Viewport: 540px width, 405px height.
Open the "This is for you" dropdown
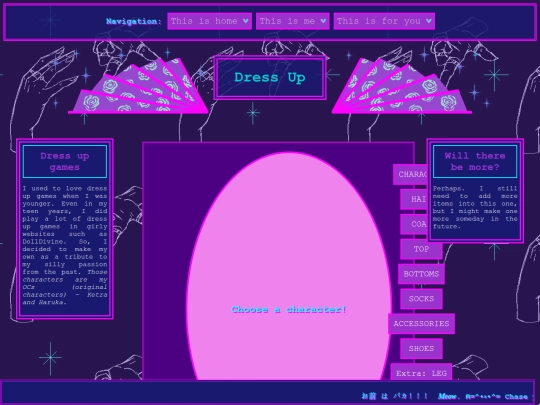(384, 21)
